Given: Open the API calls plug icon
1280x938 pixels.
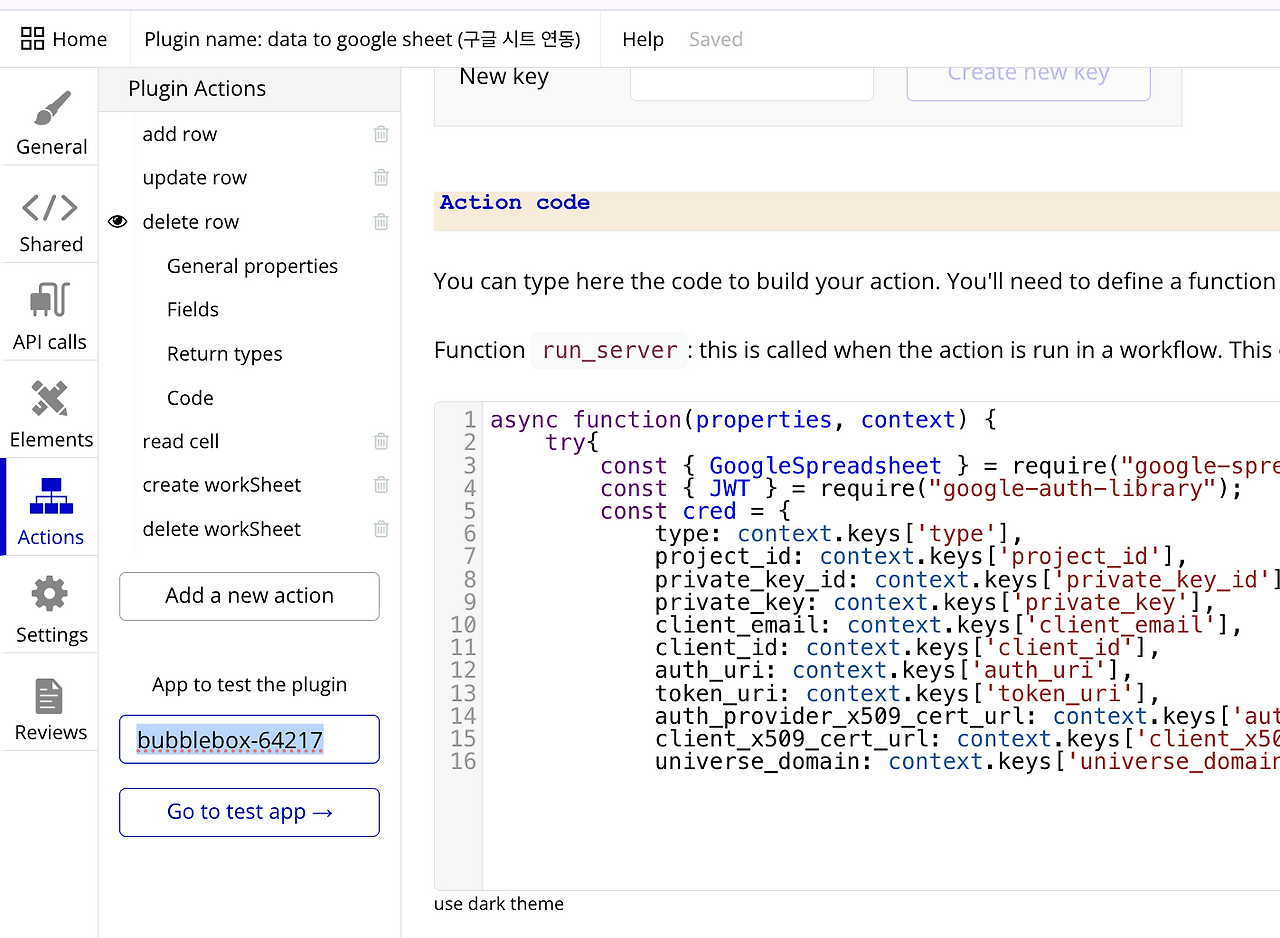Looking at the screenshot, I should (49, 299).
